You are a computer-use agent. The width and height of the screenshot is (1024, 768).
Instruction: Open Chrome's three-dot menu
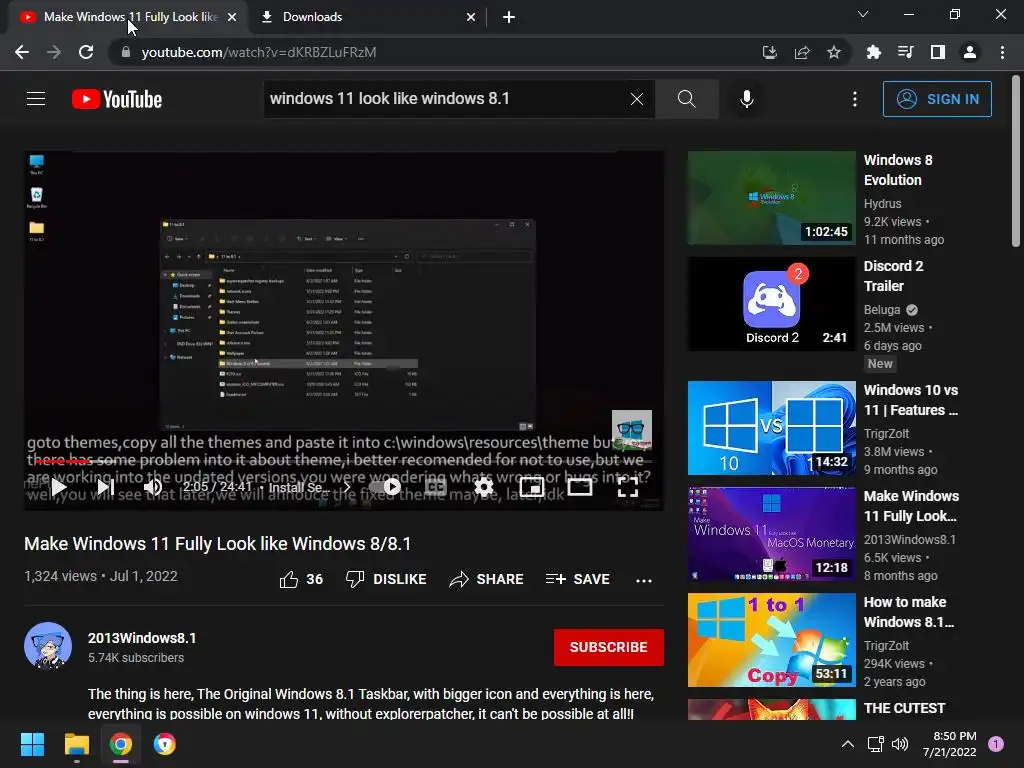click(x=1002, y=52)
